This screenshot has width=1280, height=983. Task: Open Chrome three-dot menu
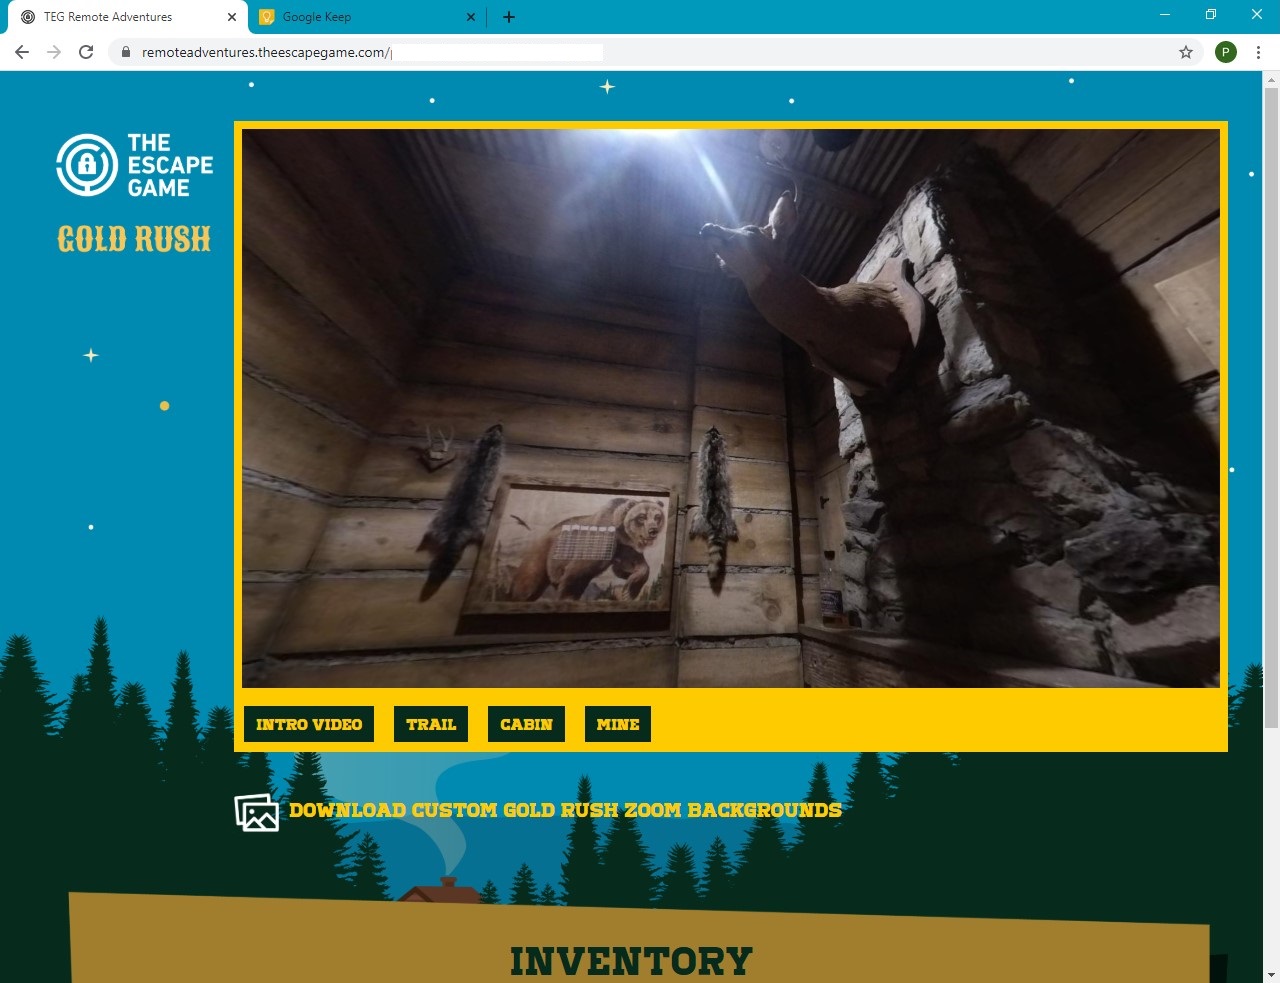pos(1258,52)
